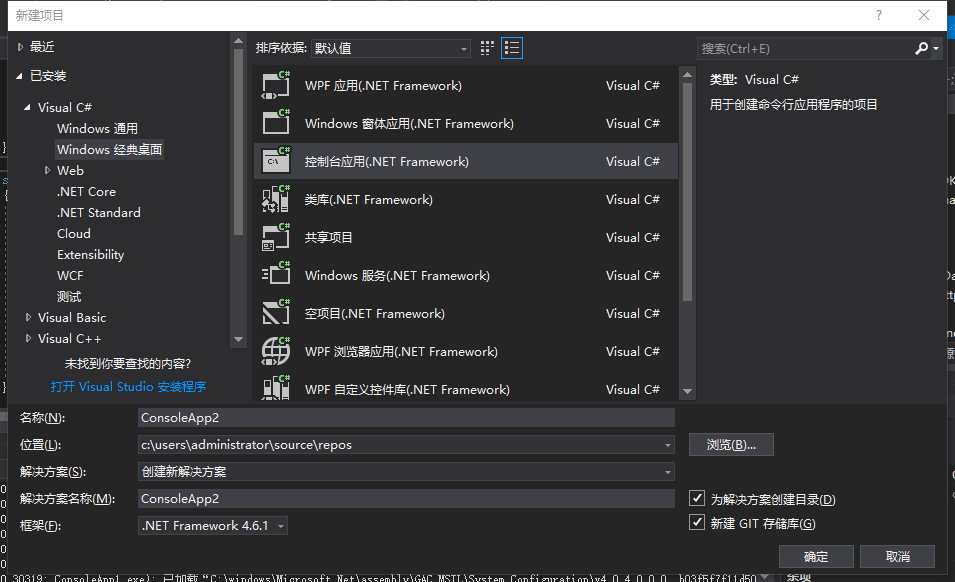The image size is (955, 582).
Task: Click the Windows 服务 template icon
Action: click(276, 275)
